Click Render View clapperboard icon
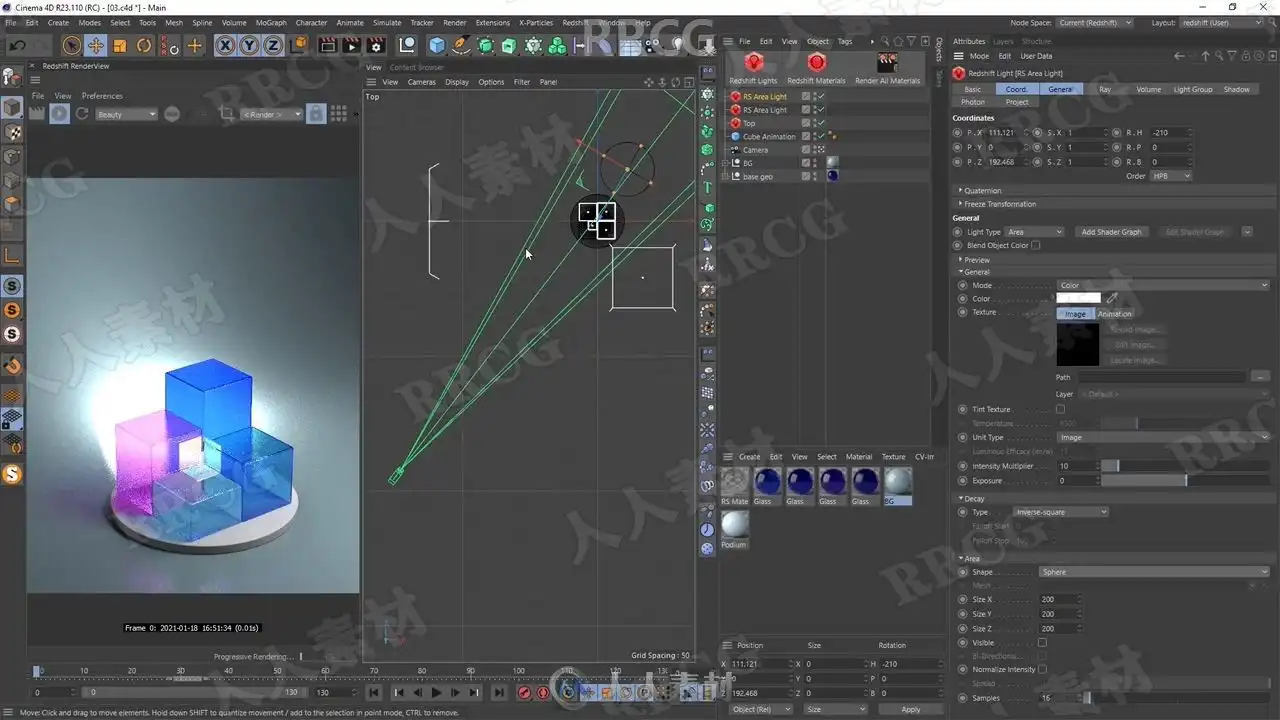The width and height of the screenshot is (1280, 720). pyautogui.click(x=327, y=45)
